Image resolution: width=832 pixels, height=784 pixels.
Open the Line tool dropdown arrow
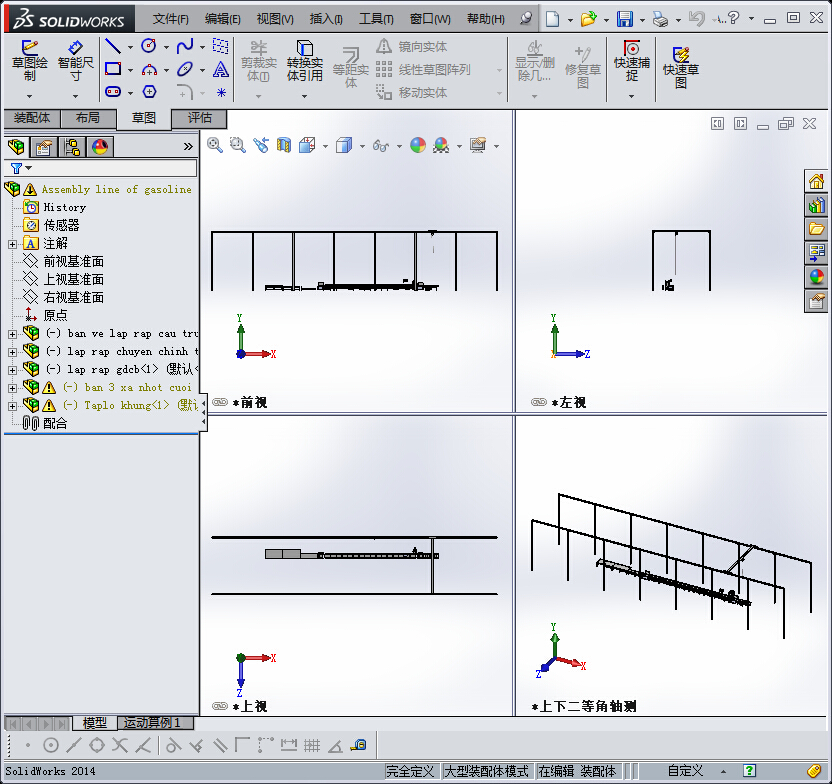pyautogui.click(x=130, y=47)
